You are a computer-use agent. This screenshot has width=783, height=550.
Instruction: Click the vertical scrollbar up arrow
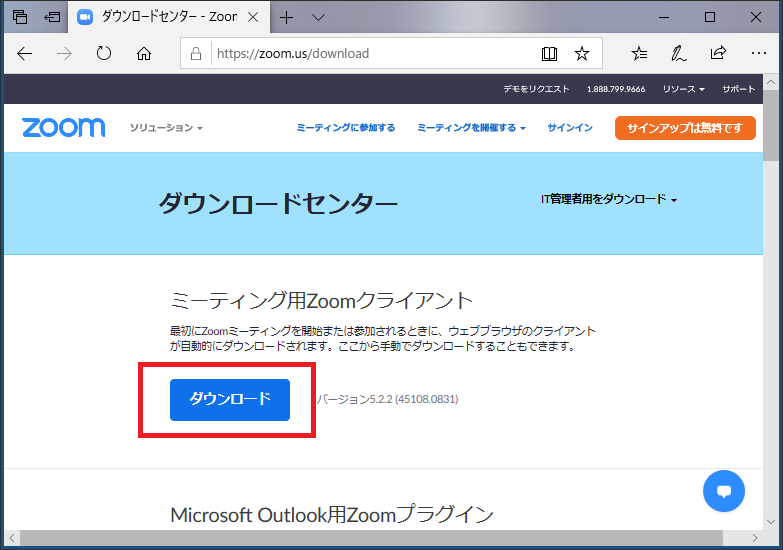pos(771,81)
